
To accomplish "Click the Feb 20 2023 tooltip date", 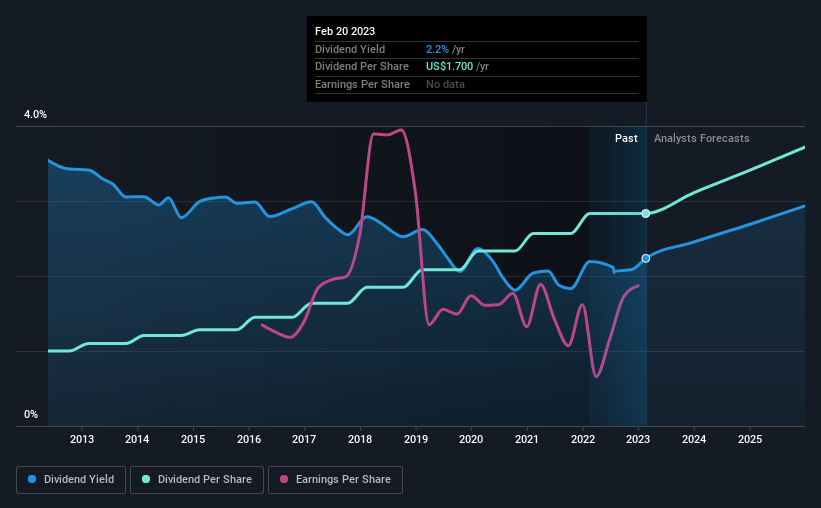I will pos(345,31).
